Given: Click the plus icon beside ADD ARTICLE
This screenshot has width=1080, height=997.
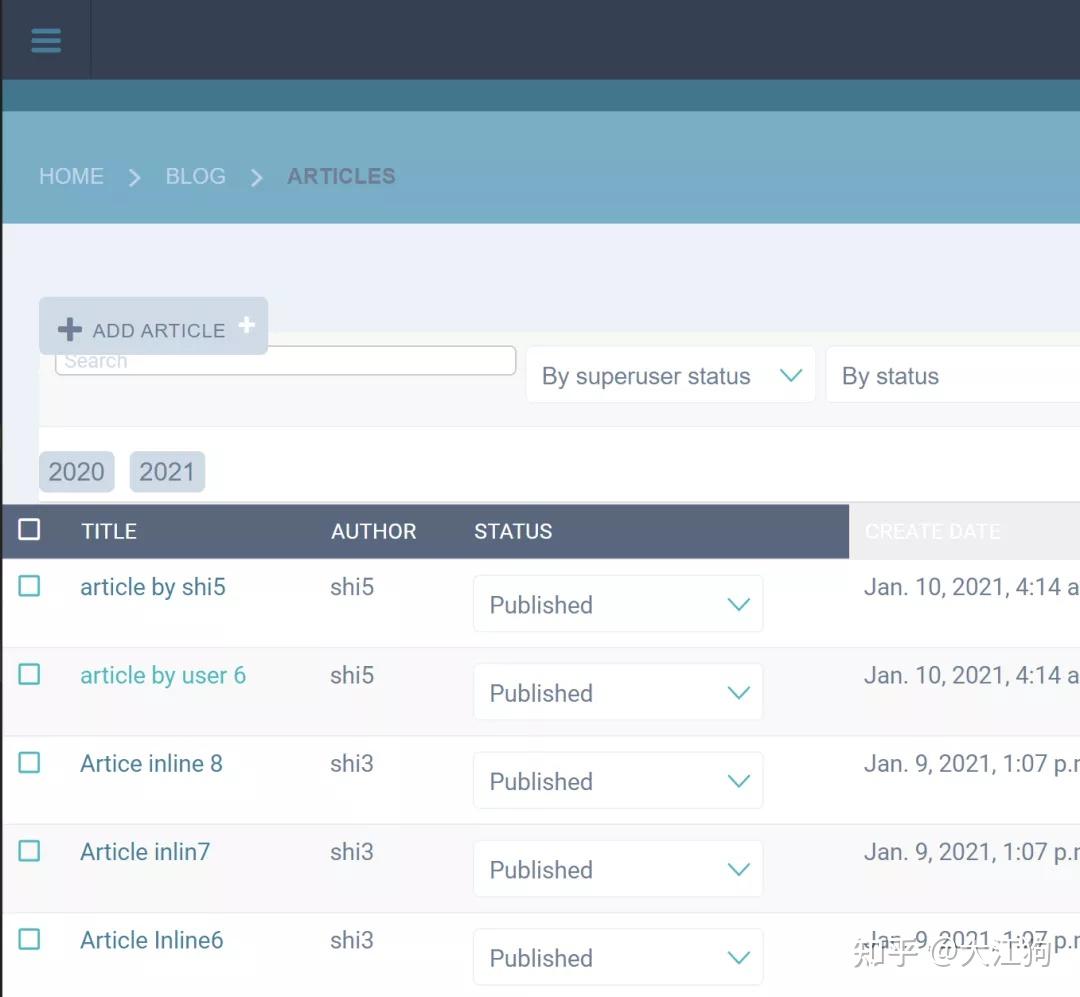Looking at the screenshot, I should coord(70,329).
